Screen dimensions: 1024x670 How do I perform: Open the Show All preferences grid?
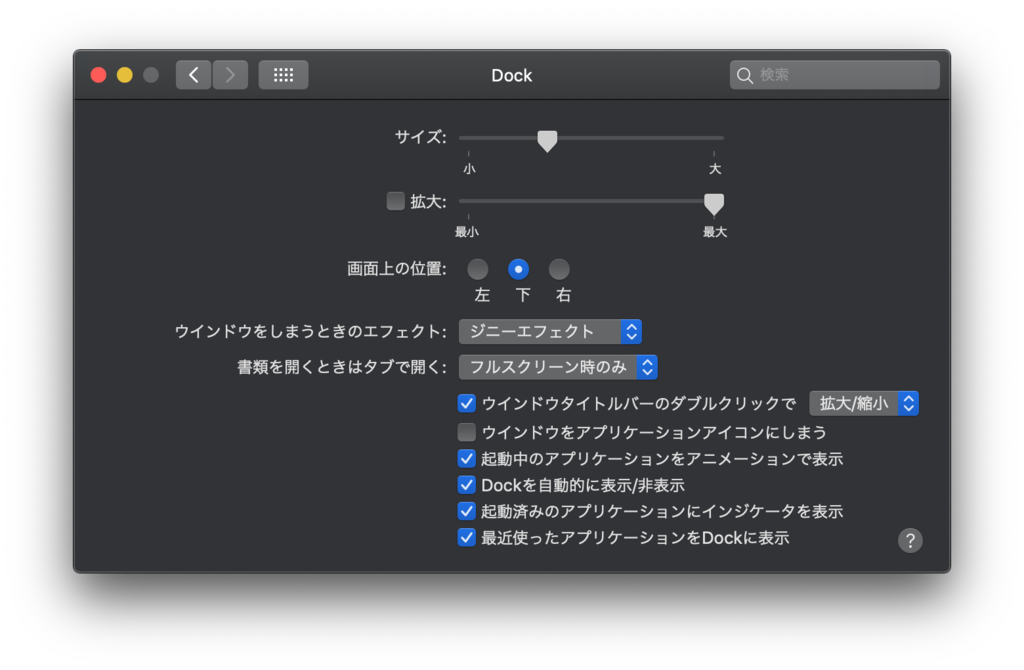(x=283, y=74)
